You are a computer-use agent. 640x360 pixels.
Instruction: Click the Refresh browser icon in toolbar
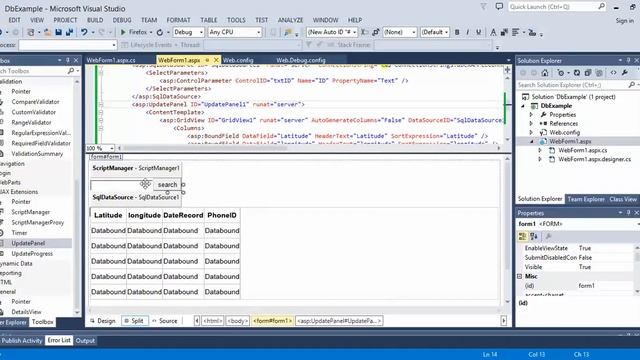160,32
